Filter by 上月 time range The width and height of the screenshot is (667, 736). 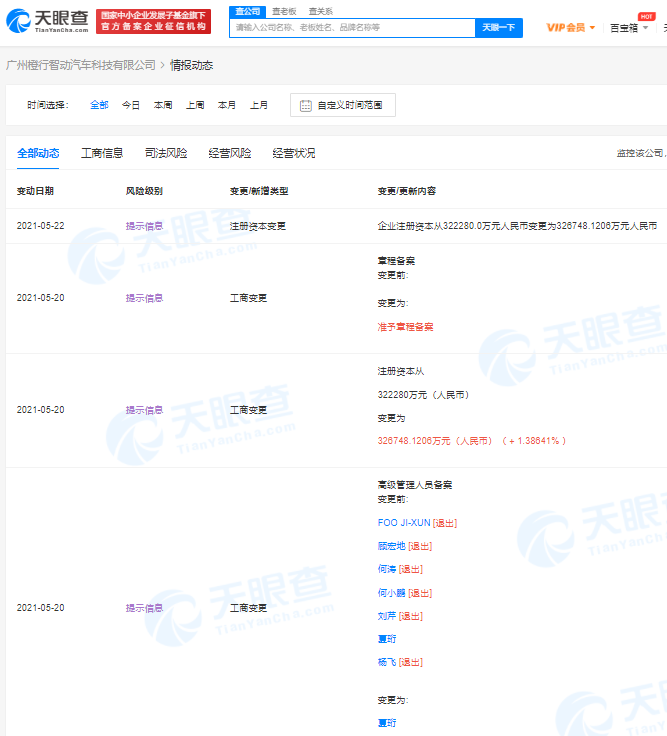259,104
